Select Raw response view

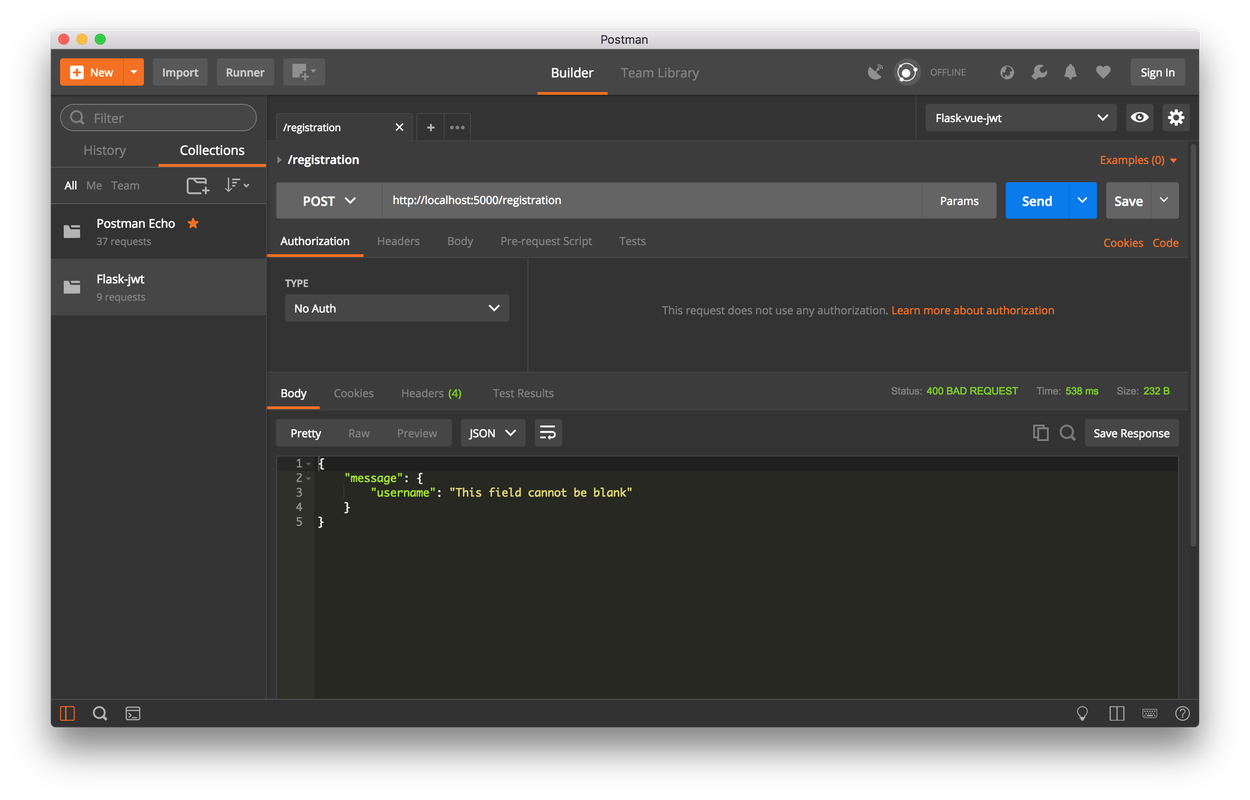coord(359,433)
